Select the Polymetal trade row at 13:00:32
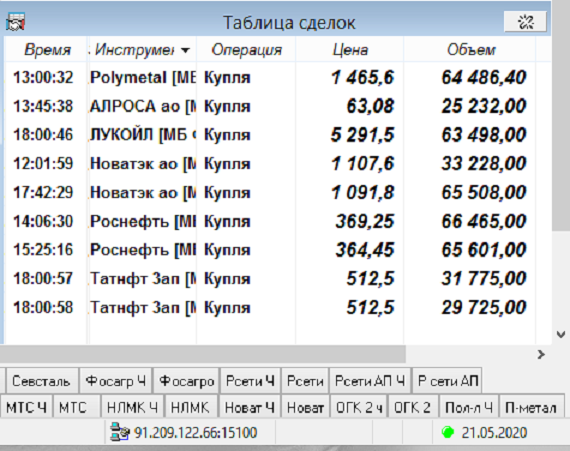 (x=270, y=77)
